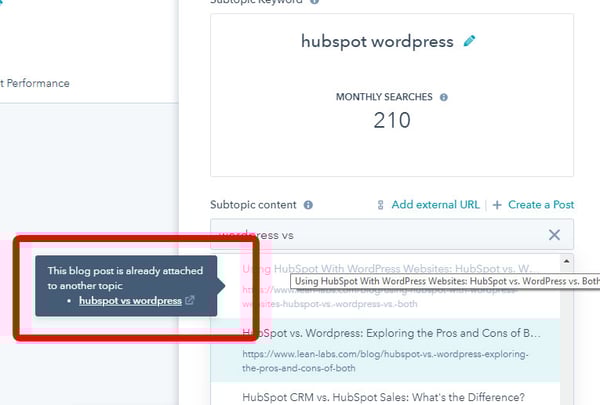Select the HubSpot vs. Wordpress: Exploring Pros result

click(x=385, y=350)
